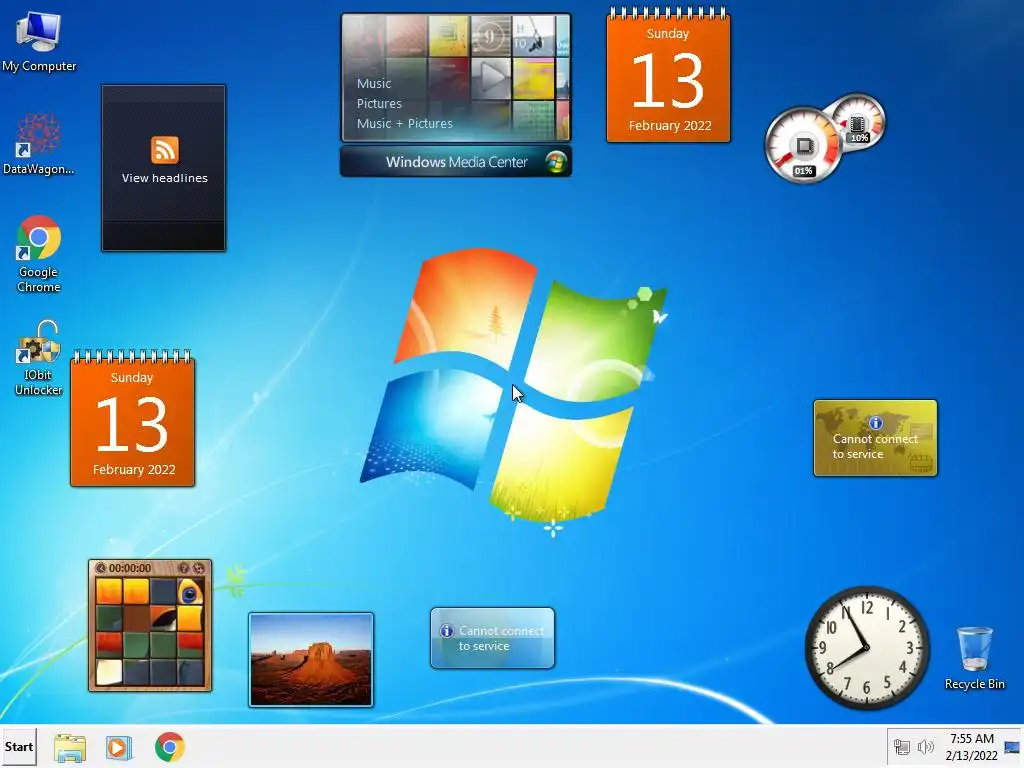Click the calendar gadget beneath the IObit Unlocker icon
This screenshot has height=768, width=1024.
click(133, 419)
